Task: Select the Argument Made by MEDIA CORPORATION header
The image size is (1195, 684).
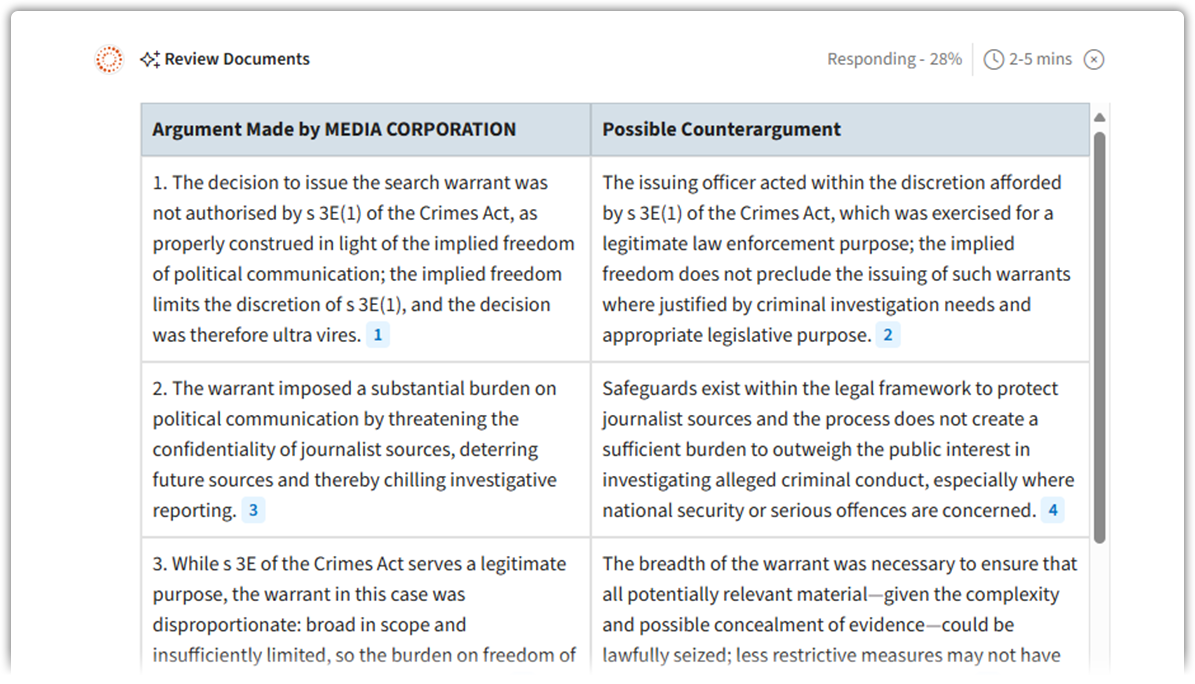Action: pos(334,129)
